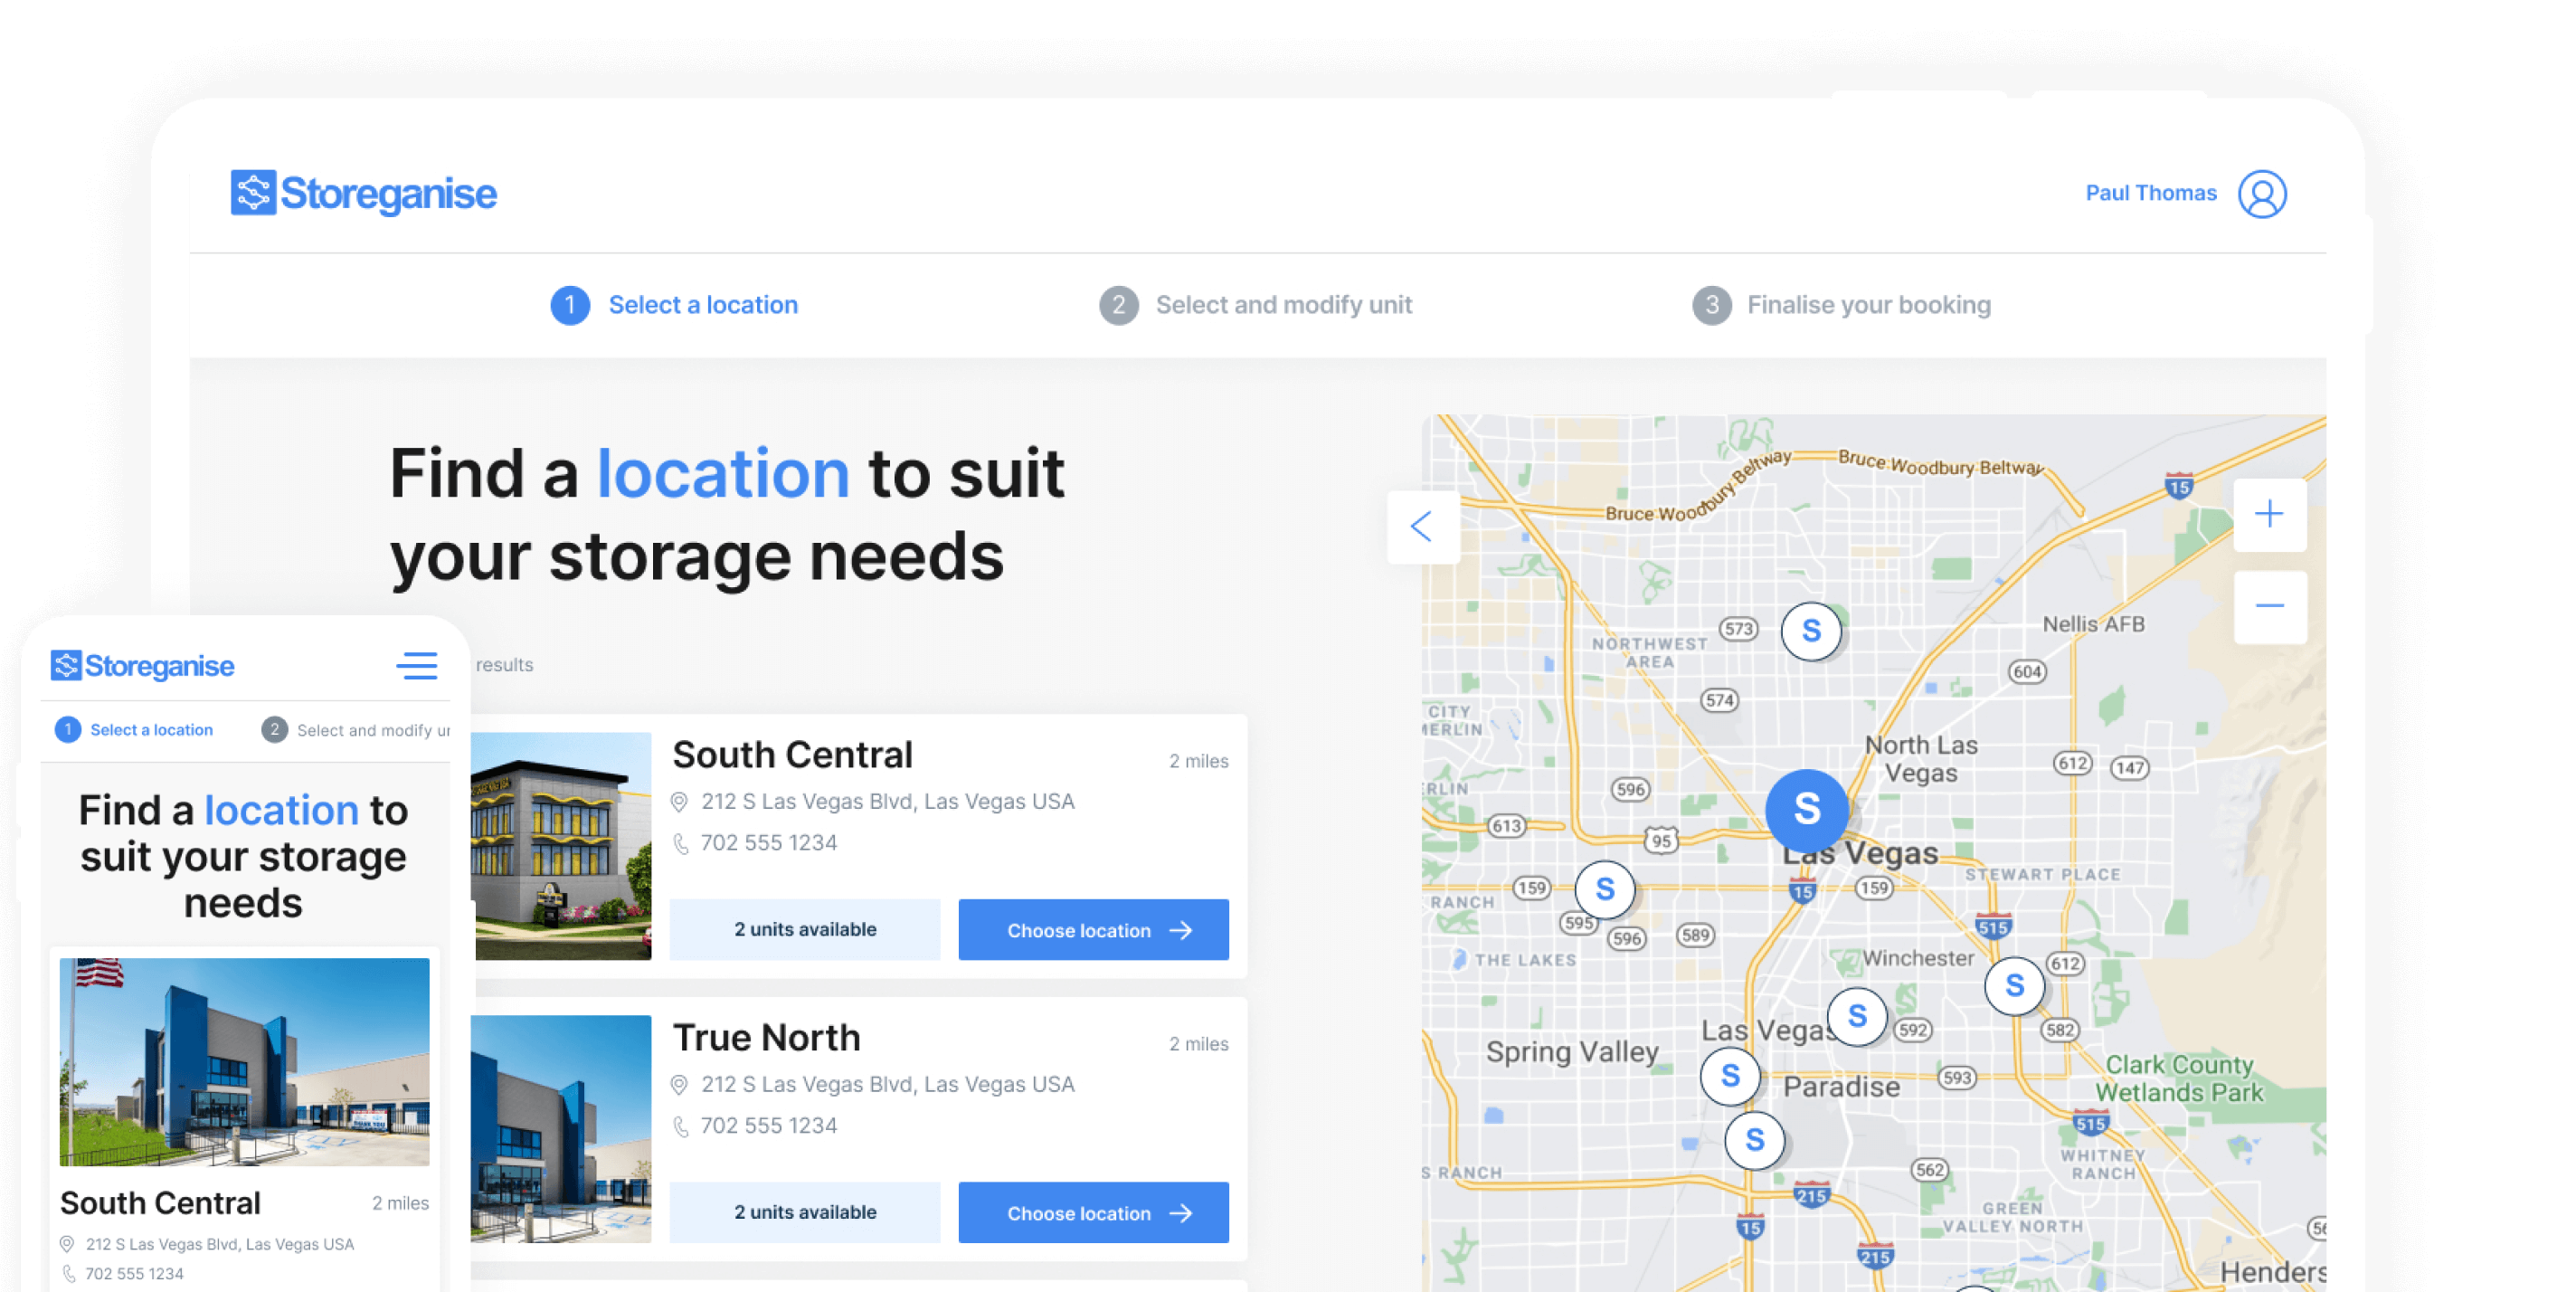Image resolution: width=2576 pixels, height=1292 pixels.
Task: Click the Paul Thomas account name
Action: pyautogui.click(x=2150, y=193)
